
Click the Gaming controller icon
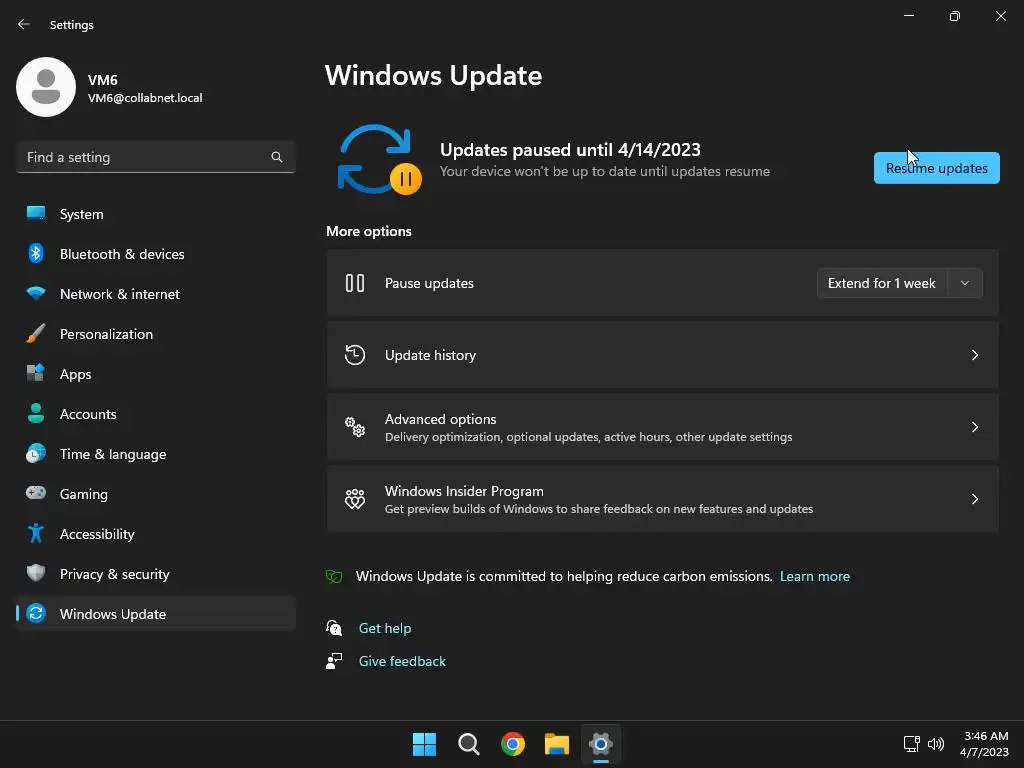tap(36, 493)
